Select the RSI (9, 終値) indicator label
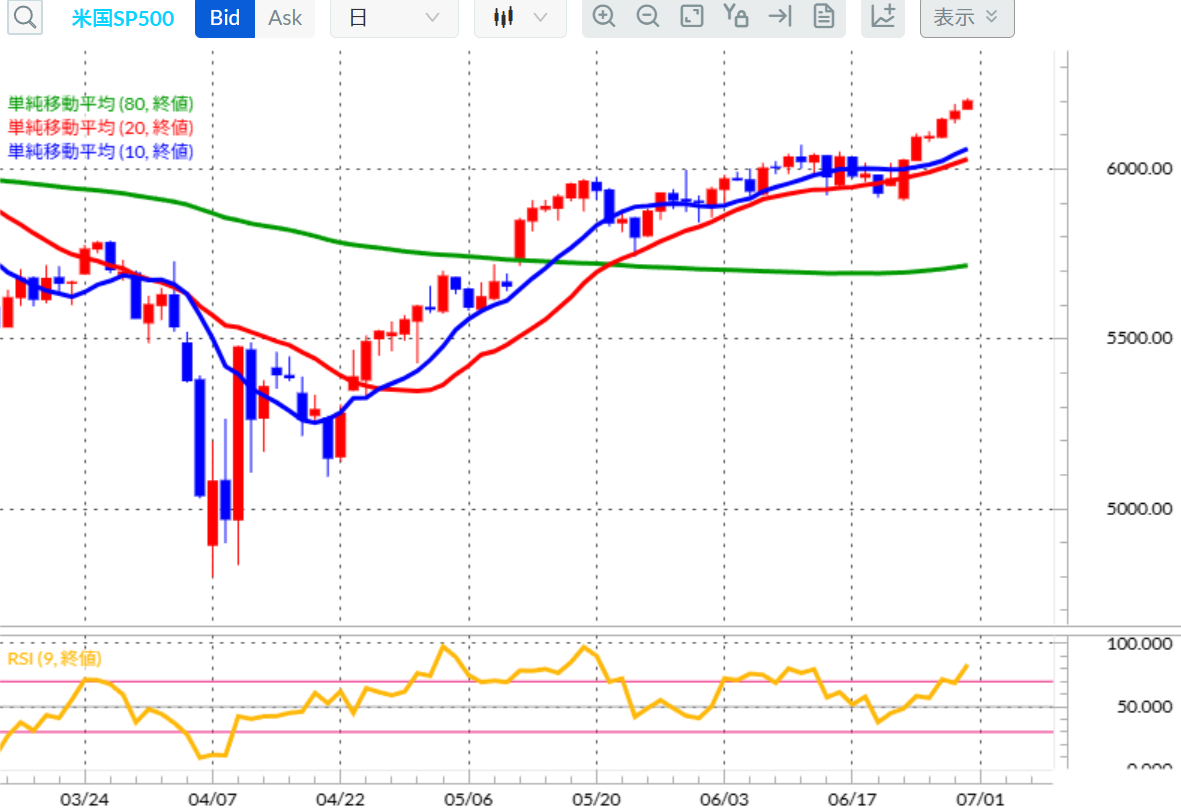Screen dimensions: 1181x810 coord(54,659)
